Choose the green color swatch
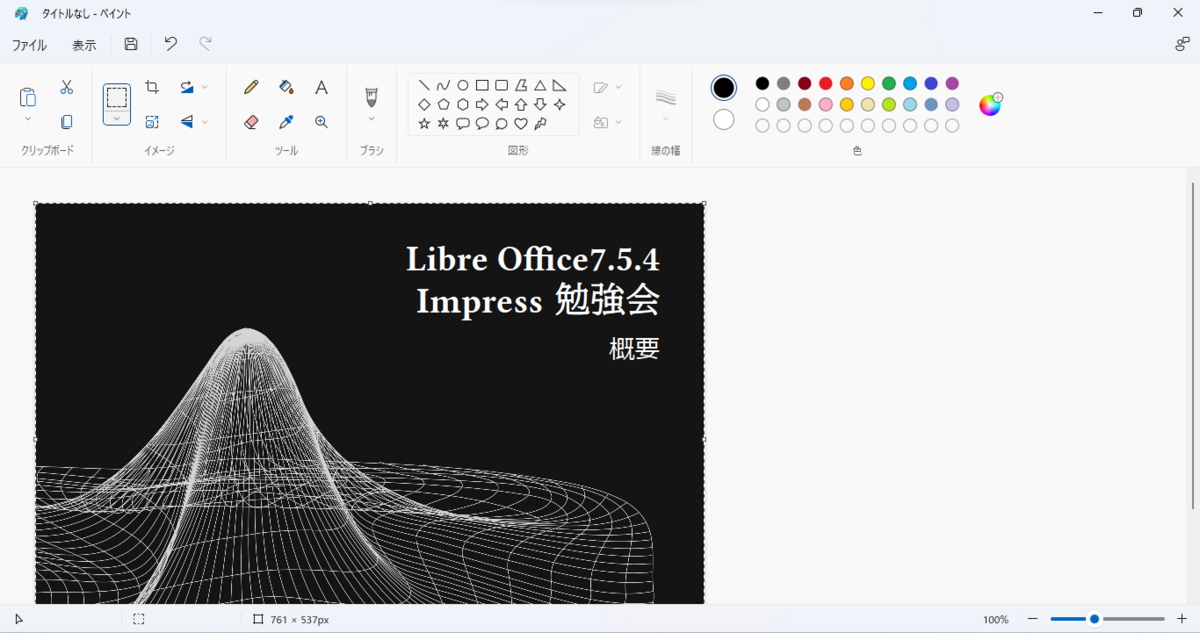The image size is (1200, 633). click(x=889, y=83)
